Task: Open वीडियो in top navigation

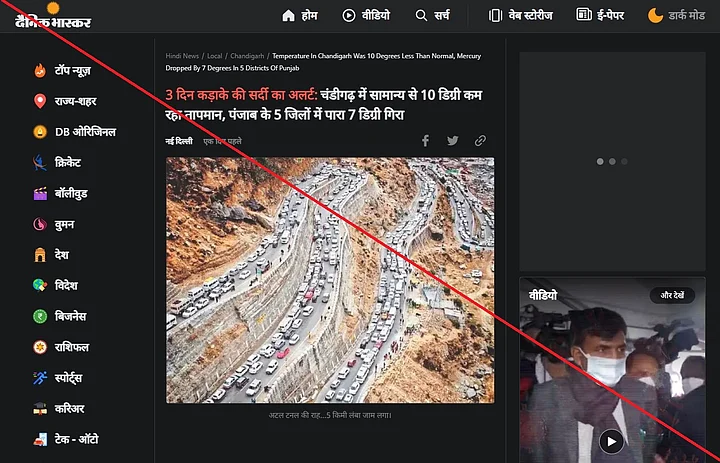Action: (366, 15)
